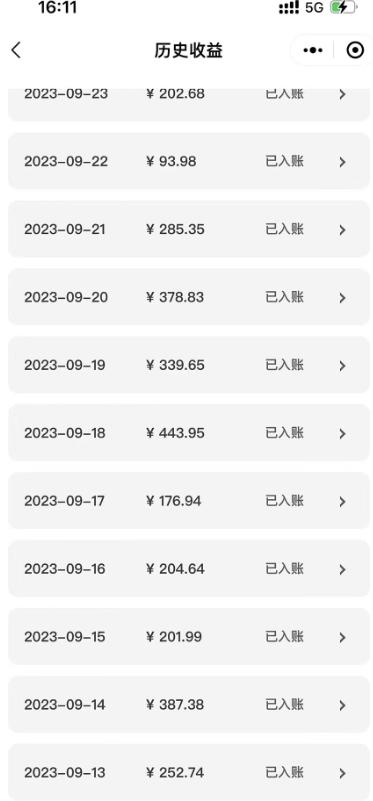Tap the ¥204.64 amount
The height and width of the screenshot is (801, 373).
click(x=175, y=569)
